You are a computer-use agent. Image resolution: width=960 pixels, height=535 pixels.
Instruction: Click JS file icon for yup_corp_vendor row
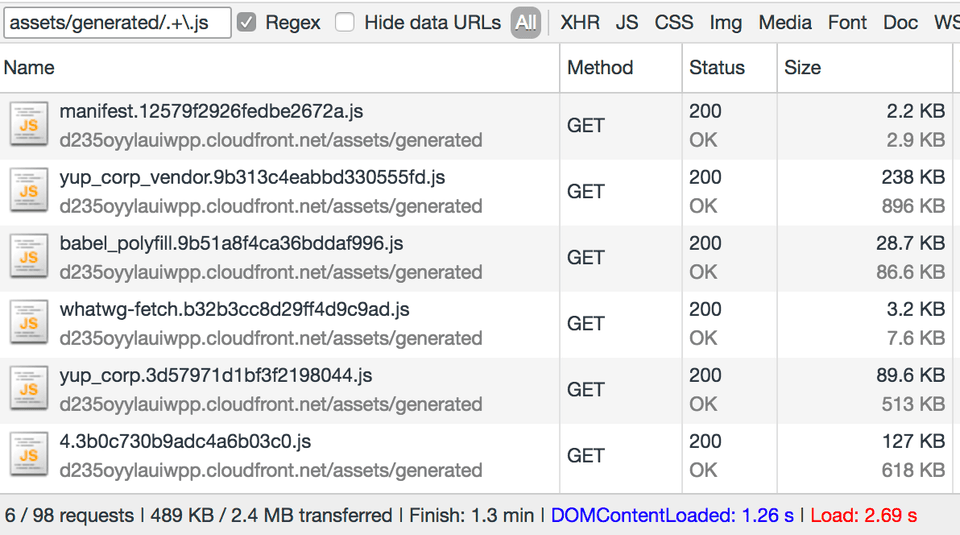click(x=29, y=190)
